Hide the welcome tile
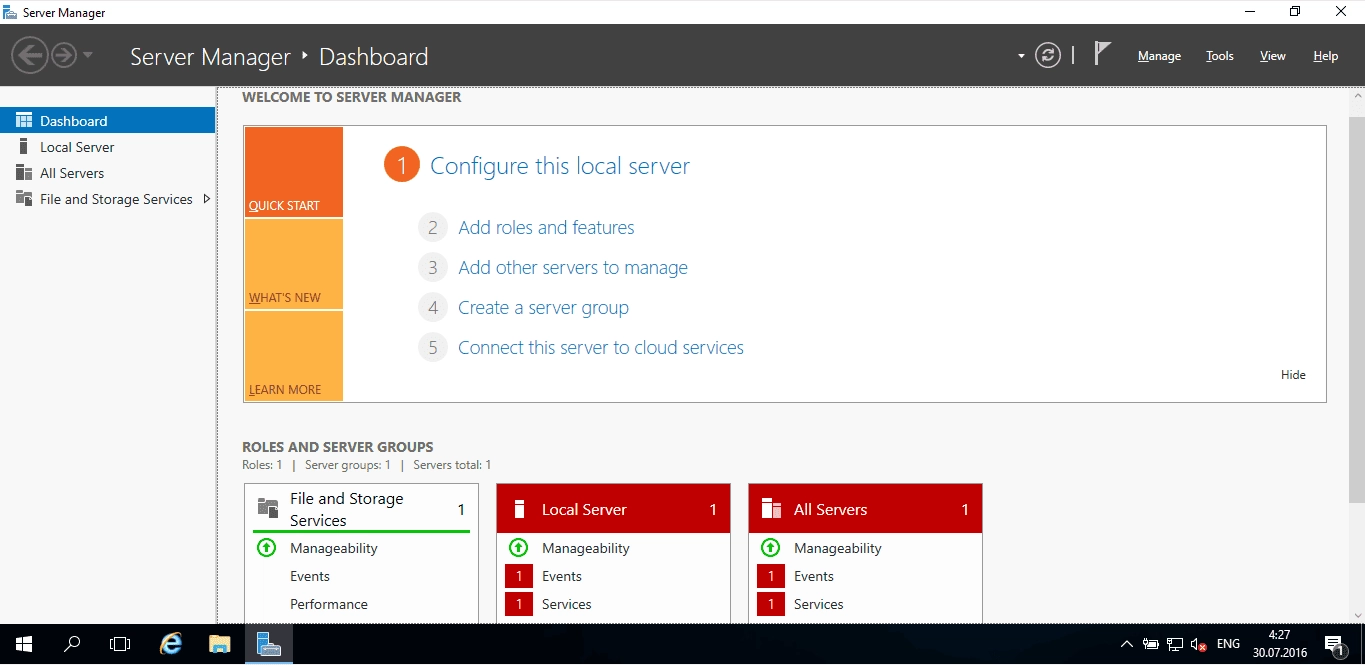 point(1293,375)
